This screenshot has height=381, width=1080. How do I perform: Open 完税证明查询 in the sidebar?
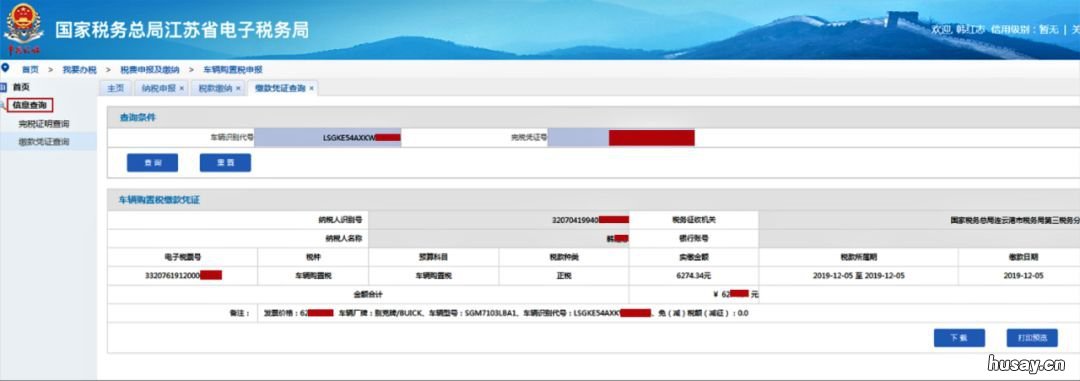pos(43,124)
